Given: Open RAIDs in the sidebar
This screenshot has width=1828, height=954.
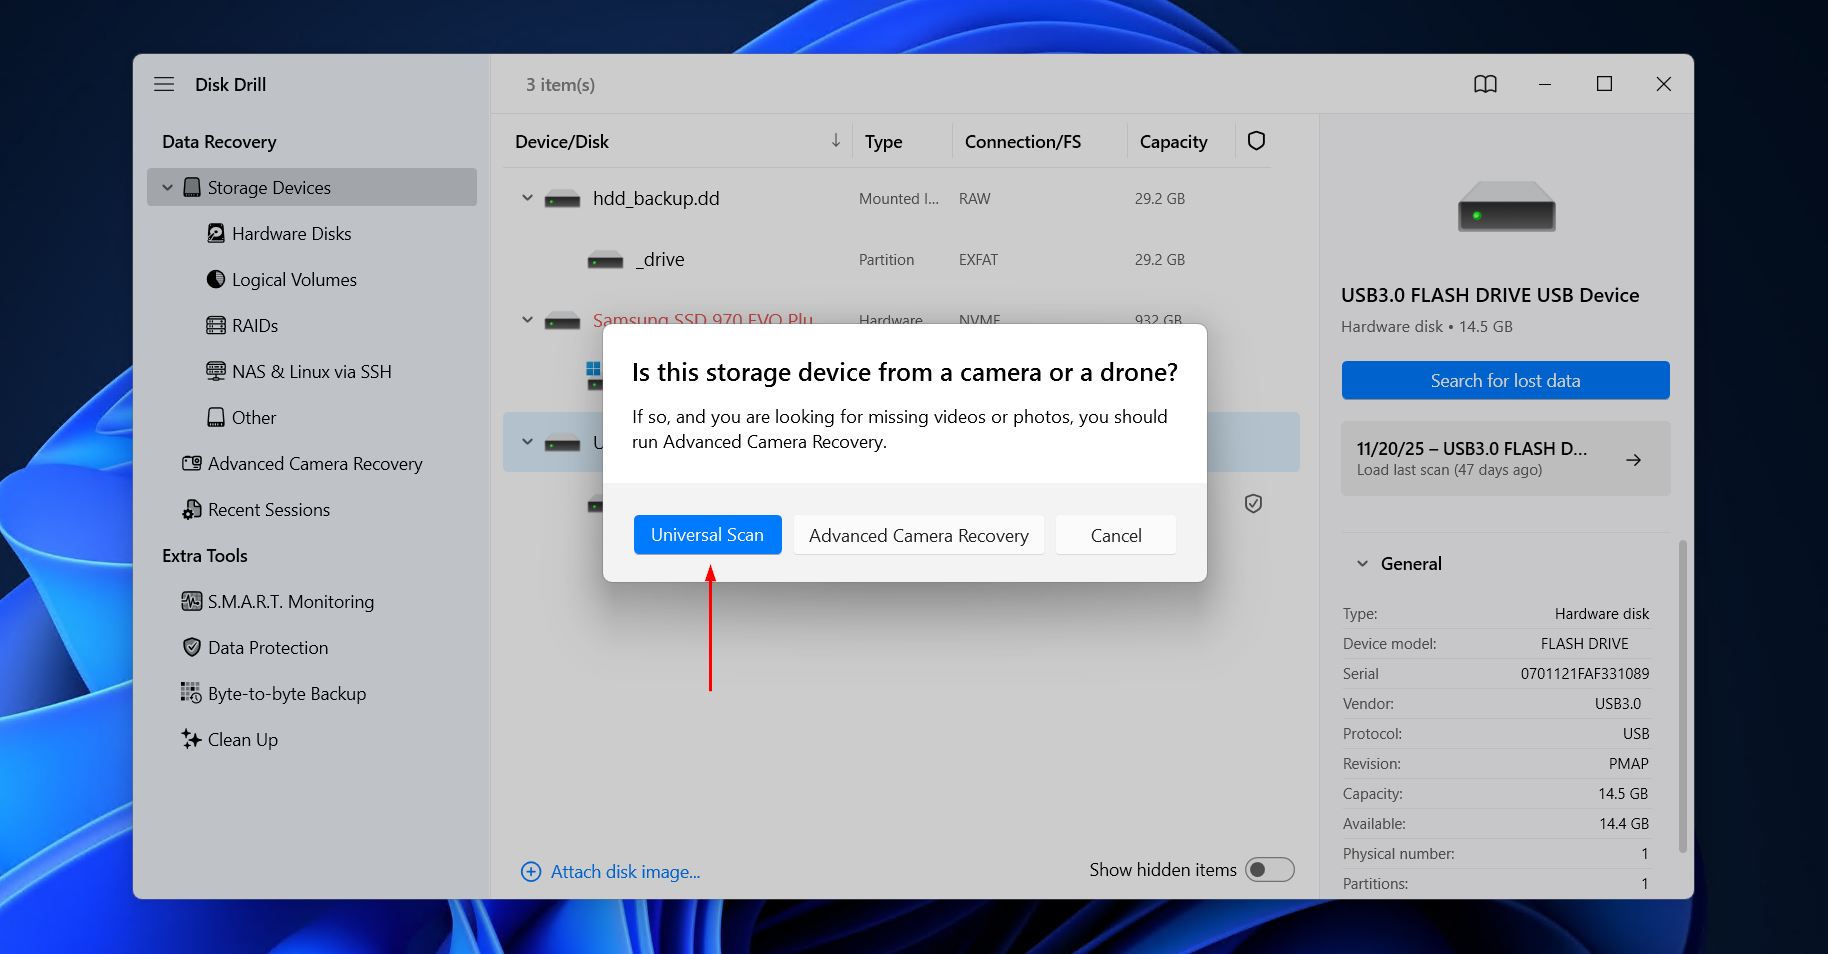Looking at the screenshot, I should tap(255, 325).
